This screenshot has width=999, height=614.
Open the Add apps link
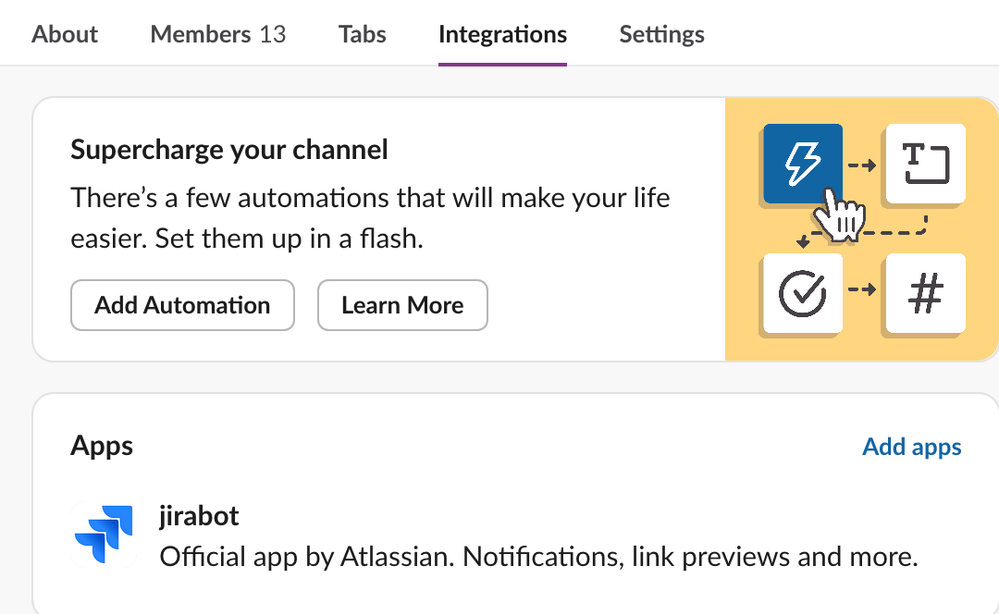coord(912,446)
